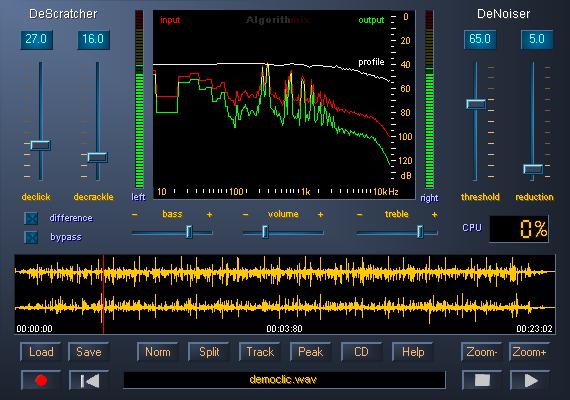
Task: Click the 00:00:00 start time label
Action: (x=35, y=329)
